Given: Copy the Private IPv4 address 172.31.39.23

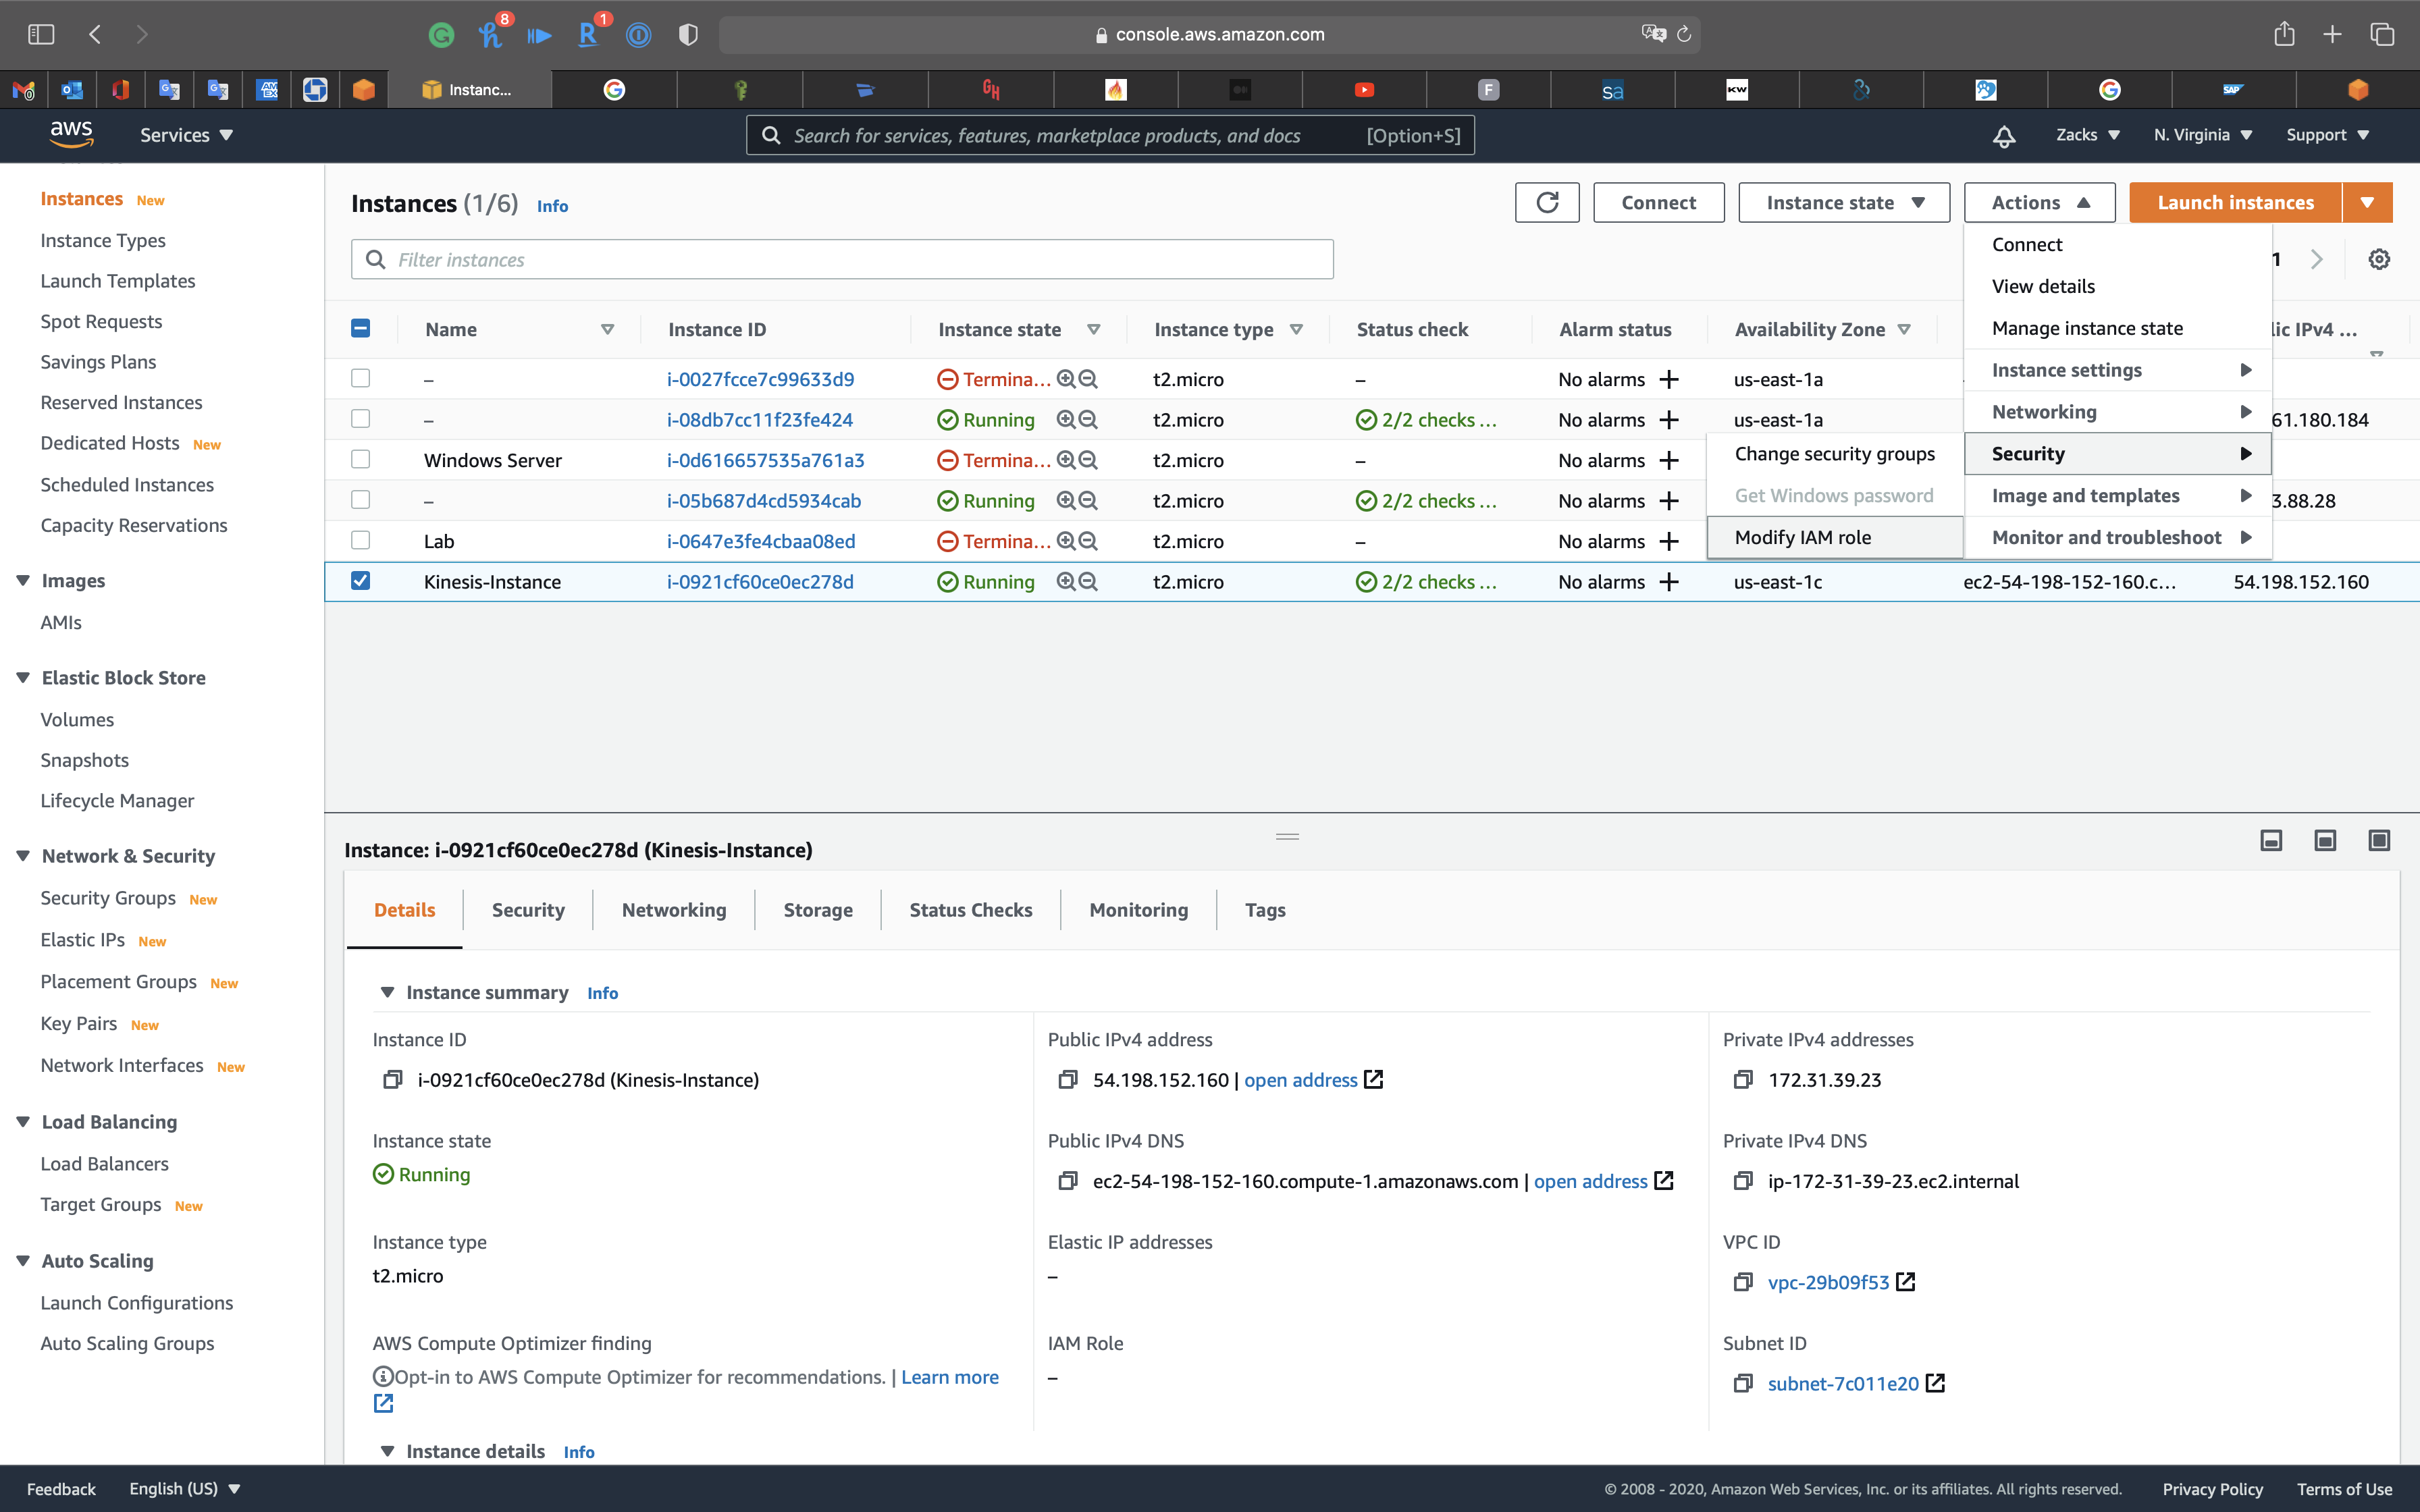Looking at the screenshot, I should (1743, 1080).
